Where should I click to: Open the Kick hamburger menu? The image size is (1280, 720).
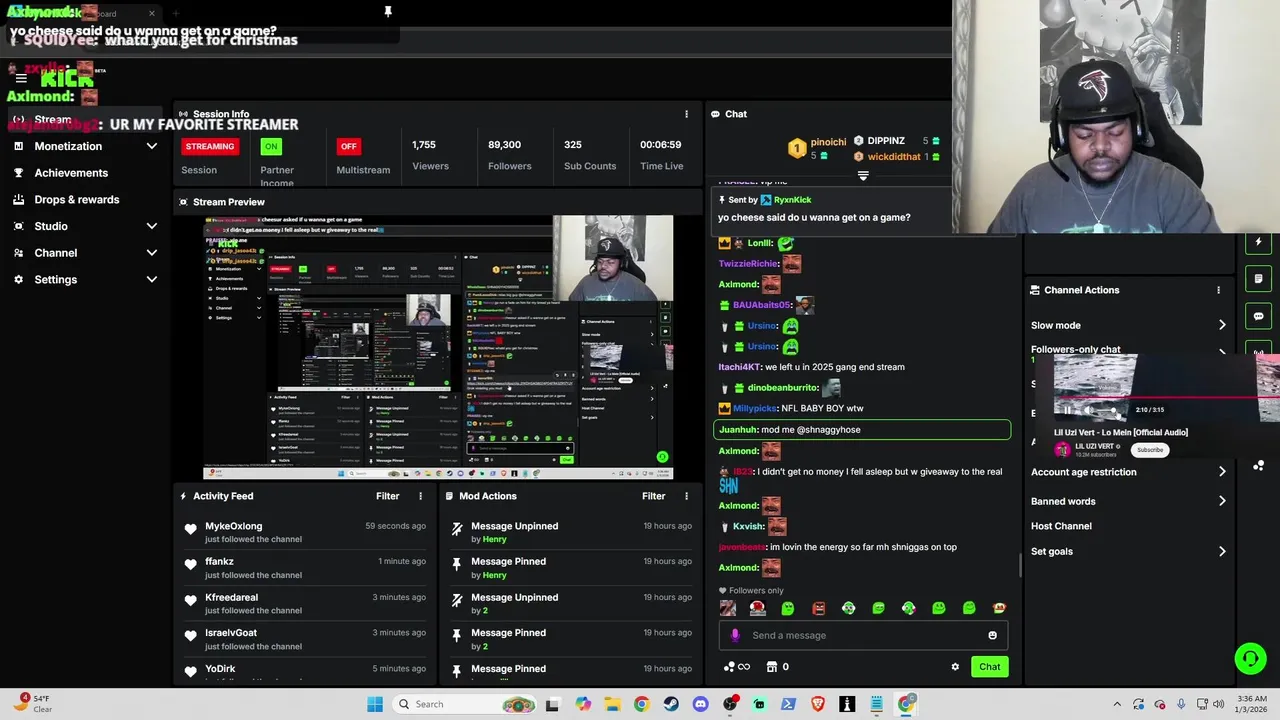pyautogui.click(x=20, y=78)
